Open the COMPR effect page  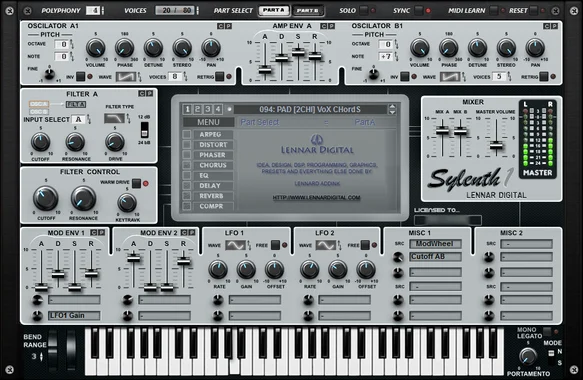coord(213,206)
